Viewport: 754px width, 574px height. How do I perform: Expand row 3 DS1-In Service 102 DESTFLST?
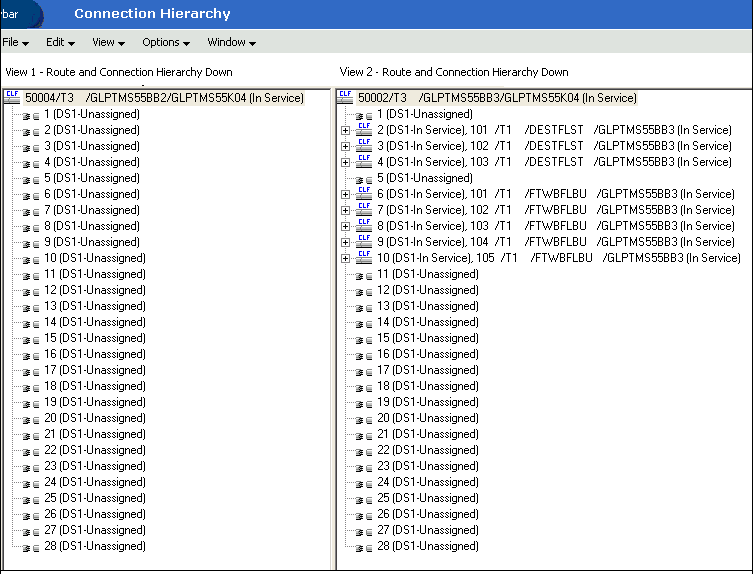pyautogui.click(x=345, y=146)
